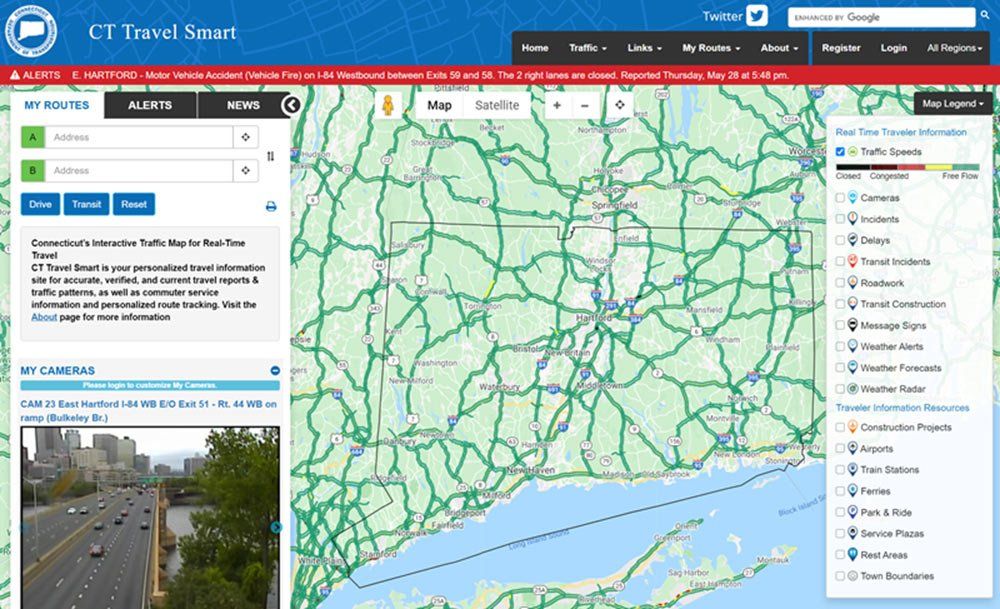
Task: Focus the Google search box
Action: tap(881, 17)
